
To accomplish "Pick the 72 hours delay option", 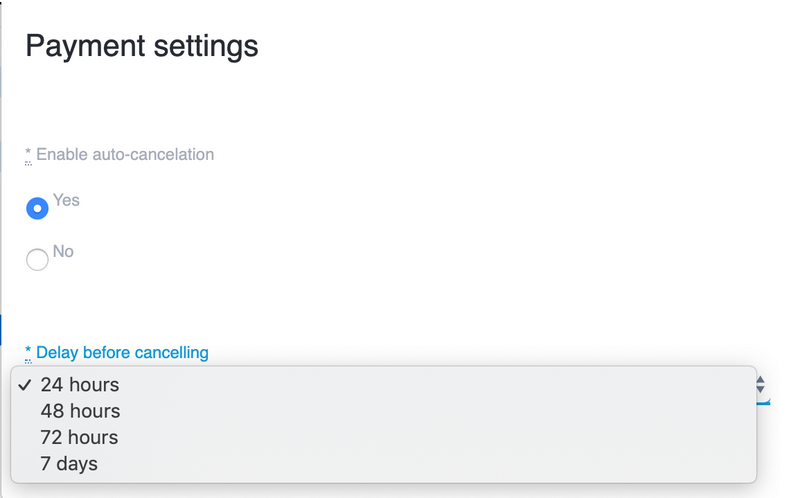I will coord(80,437).
